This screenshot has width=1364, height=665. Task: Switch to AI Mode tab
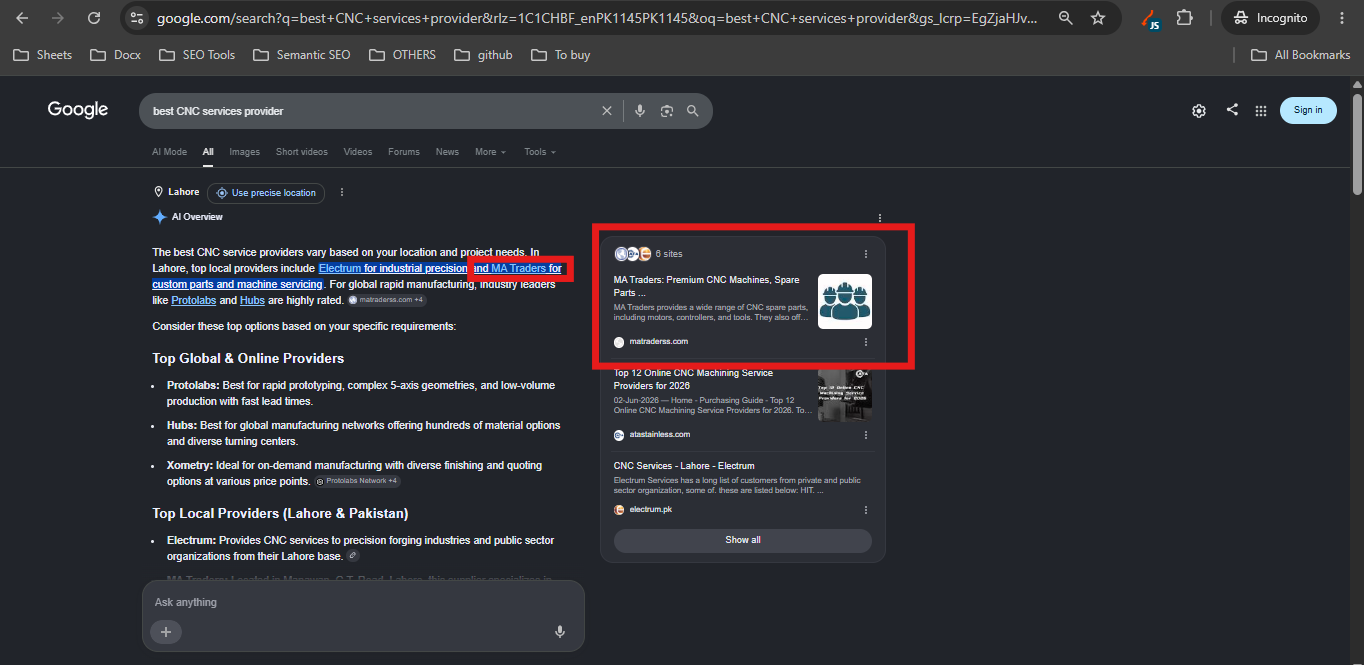169,152
